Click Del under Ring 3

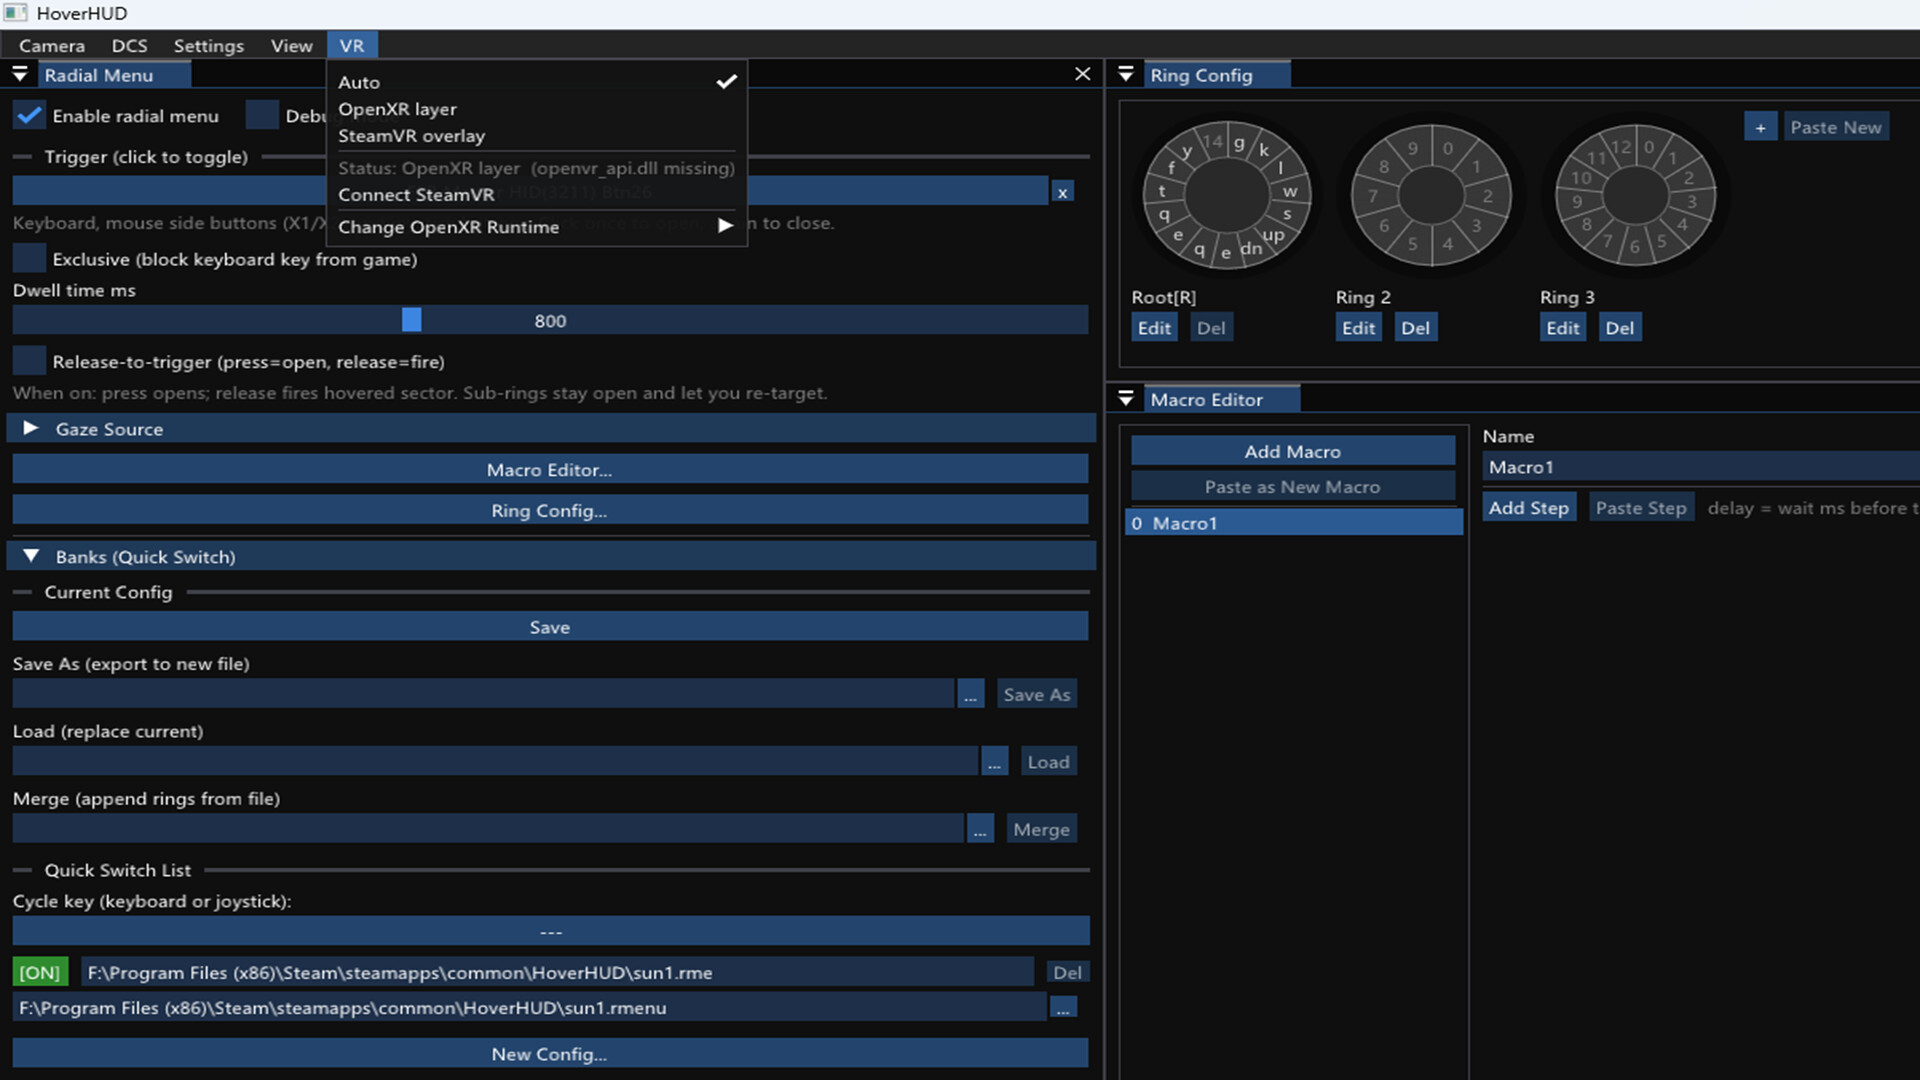coord(1619,328)
